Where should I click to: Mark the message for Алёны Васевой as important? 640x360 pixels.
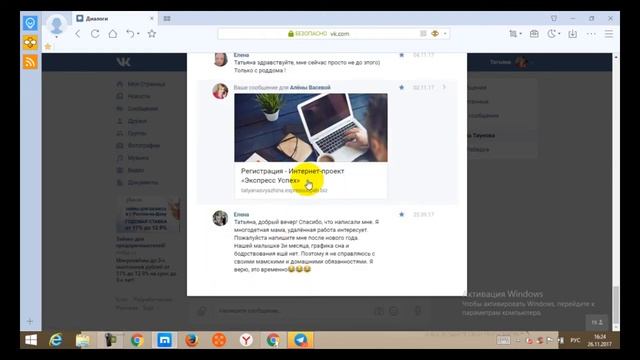[x=401, y=87]
